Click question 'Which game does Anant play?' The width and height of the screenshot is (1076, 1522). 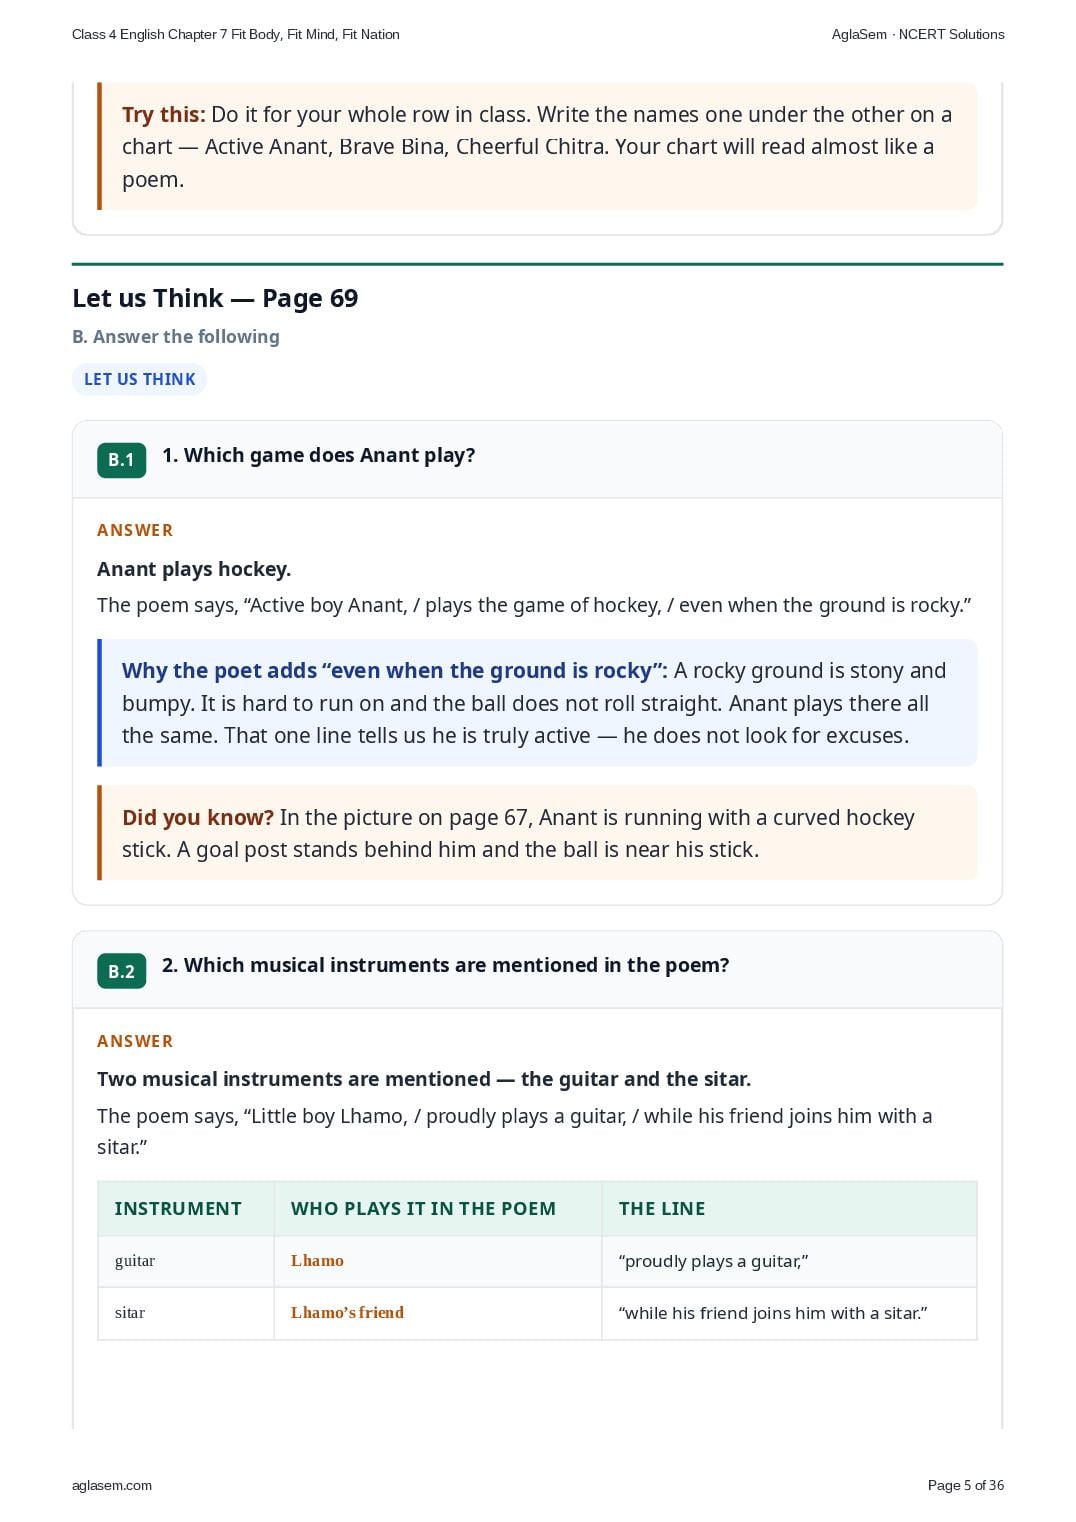pos(319,455)
